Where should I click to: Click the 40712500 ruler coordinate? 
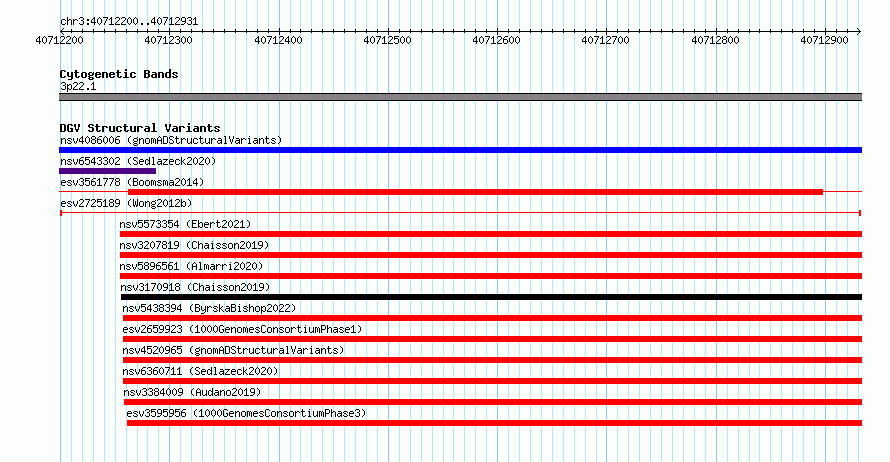click(387, 40)
